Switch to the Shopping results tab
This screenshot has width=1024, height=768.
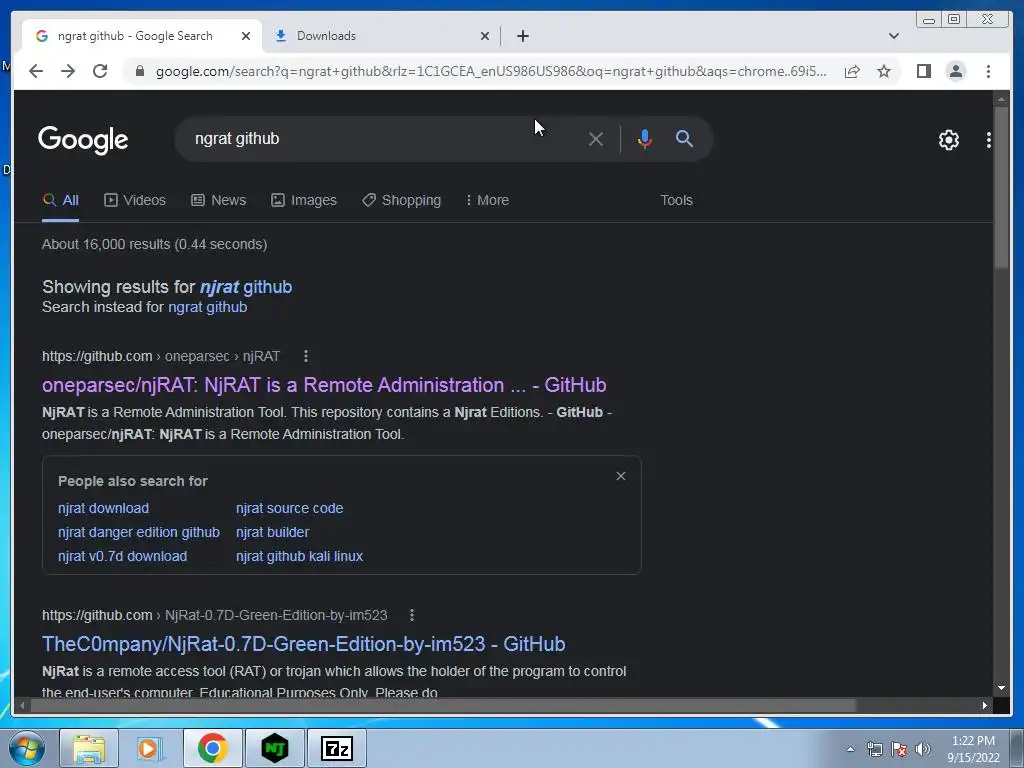click(402, 200)
